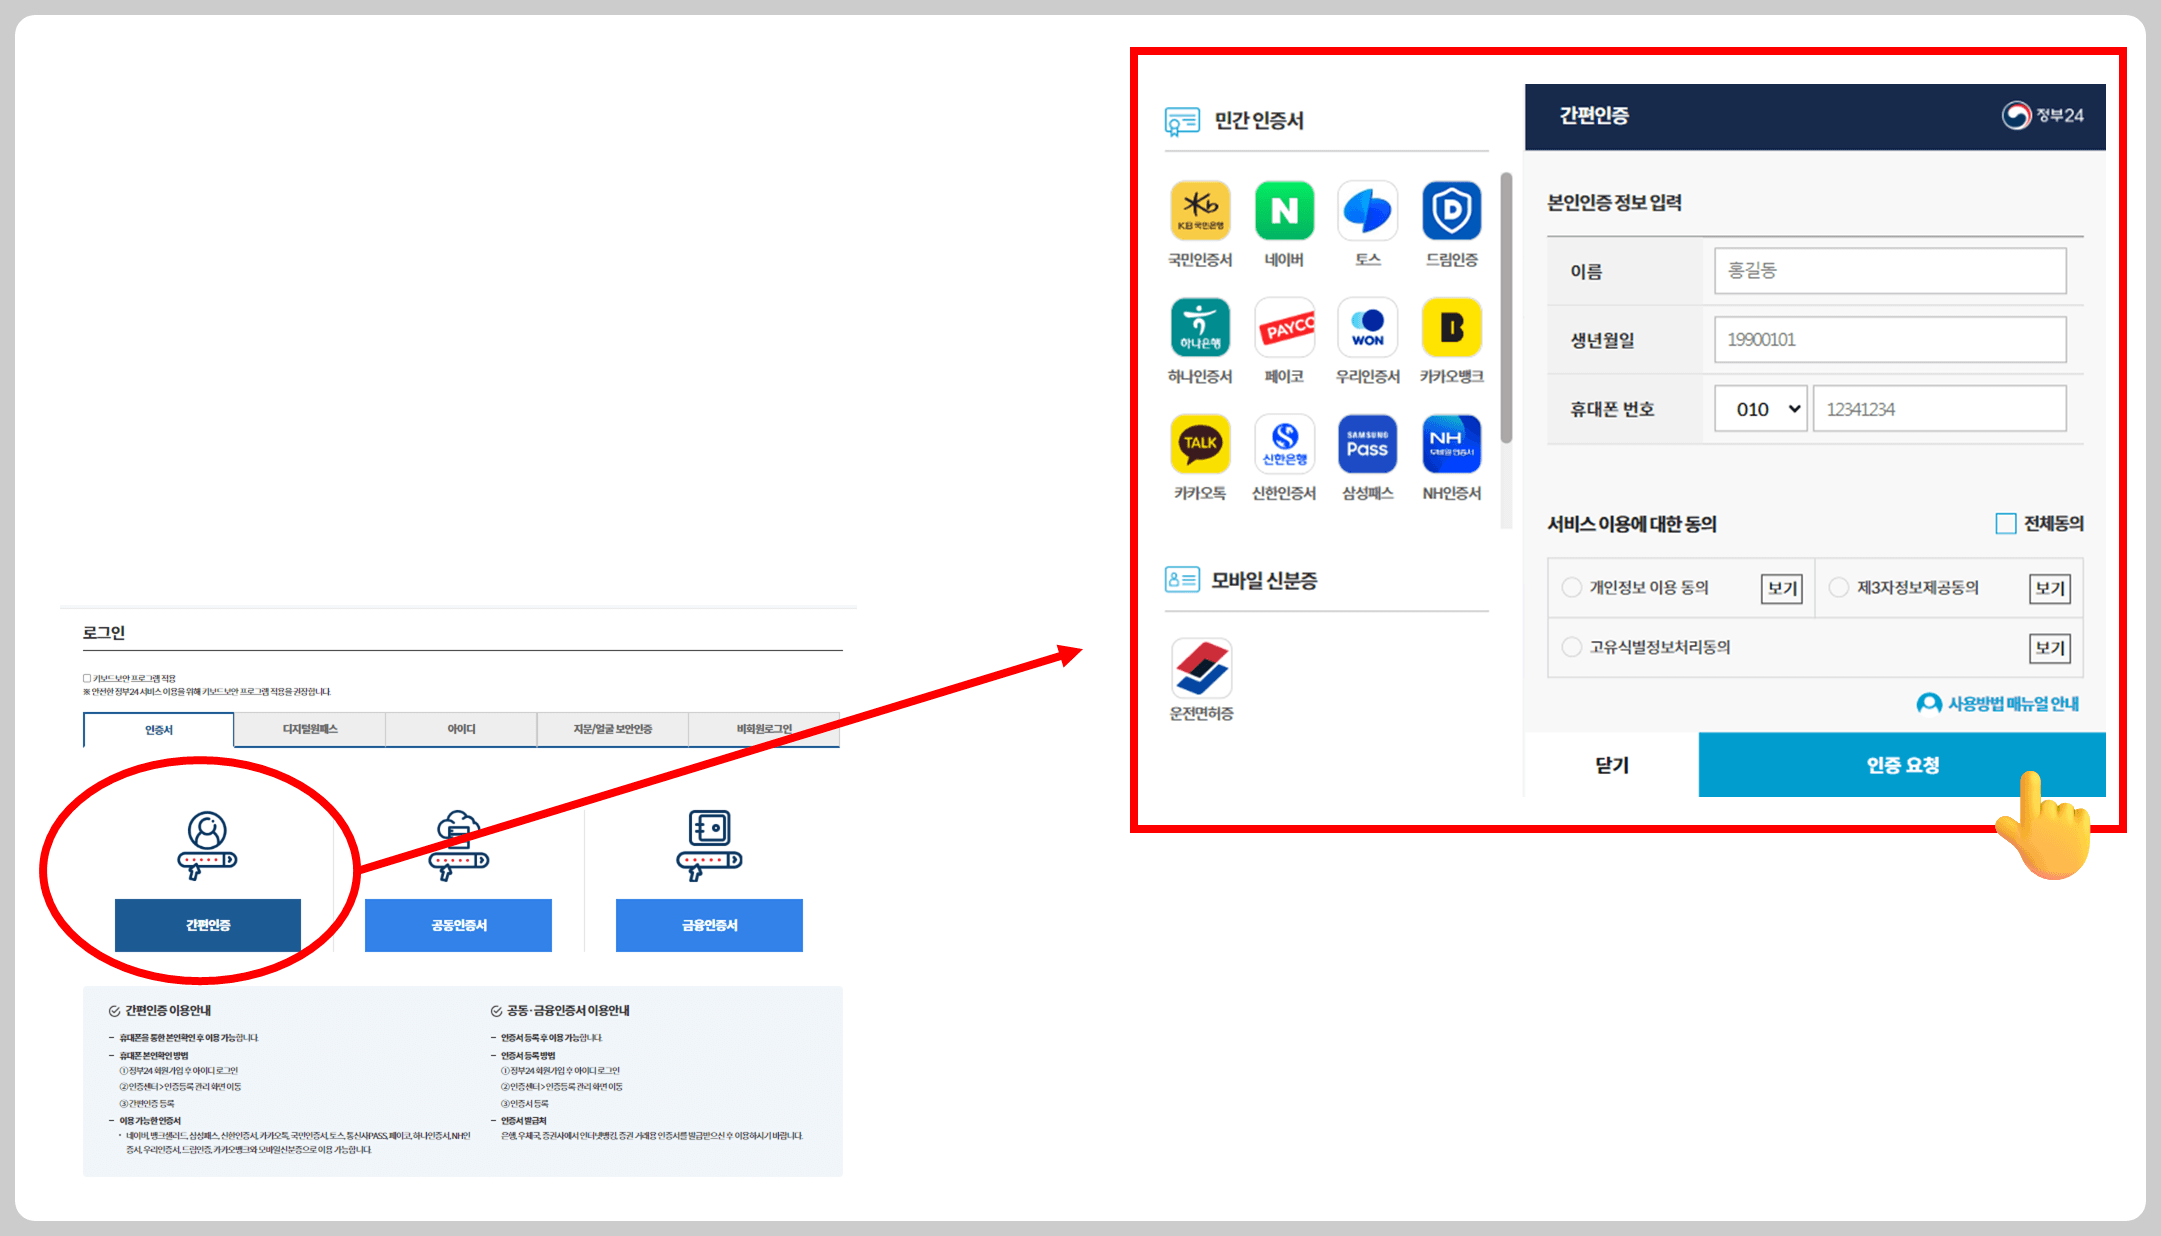
Task: Check the 전체동의 checkbox
Action: click(x=2005, y=523)
